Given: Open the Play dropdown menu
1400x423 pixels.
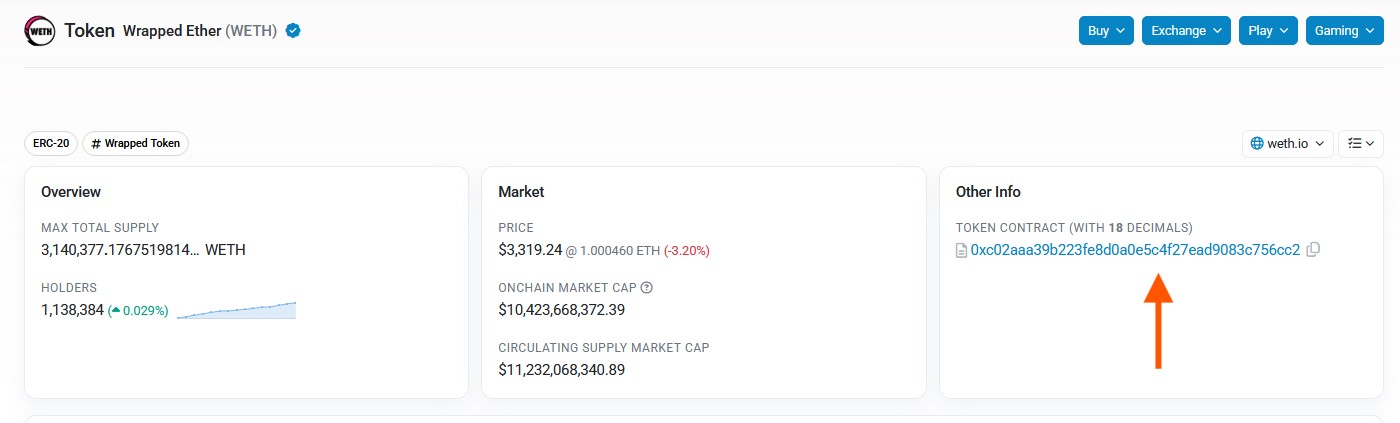Looking at the screenshot, I should [1268, 31].
